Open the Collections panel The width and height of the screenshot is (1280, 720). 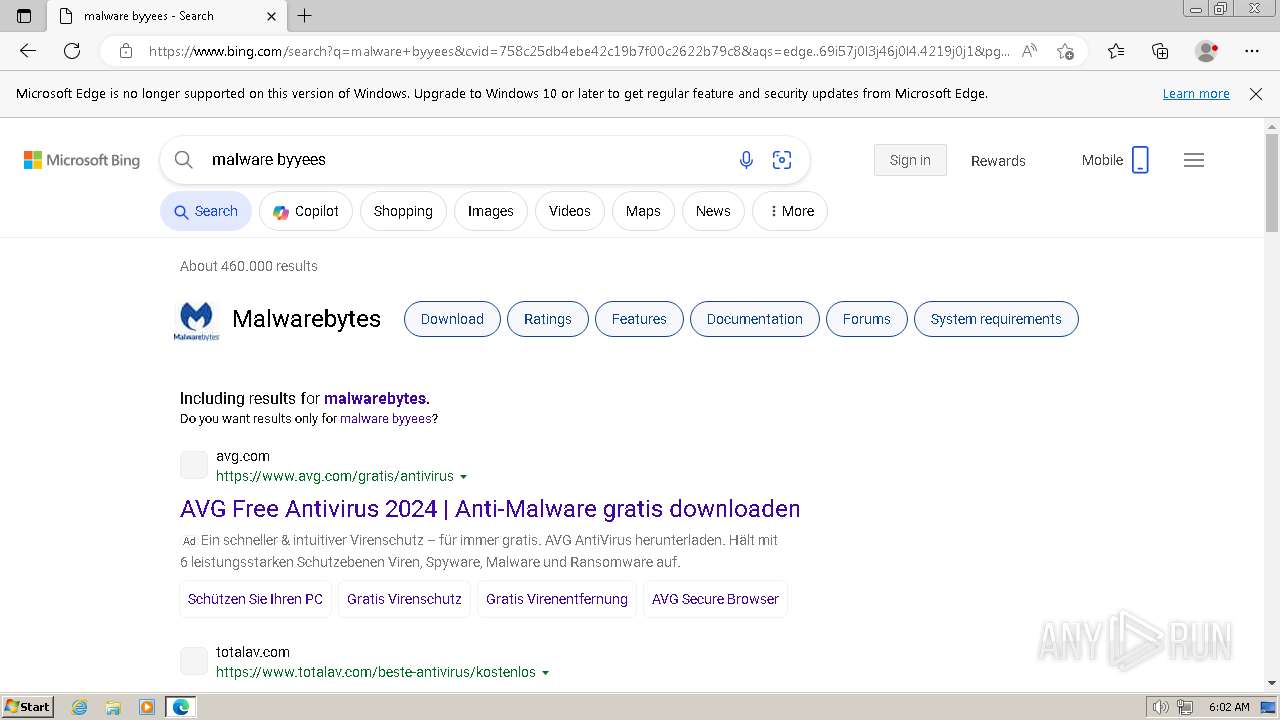point(1160,51)
